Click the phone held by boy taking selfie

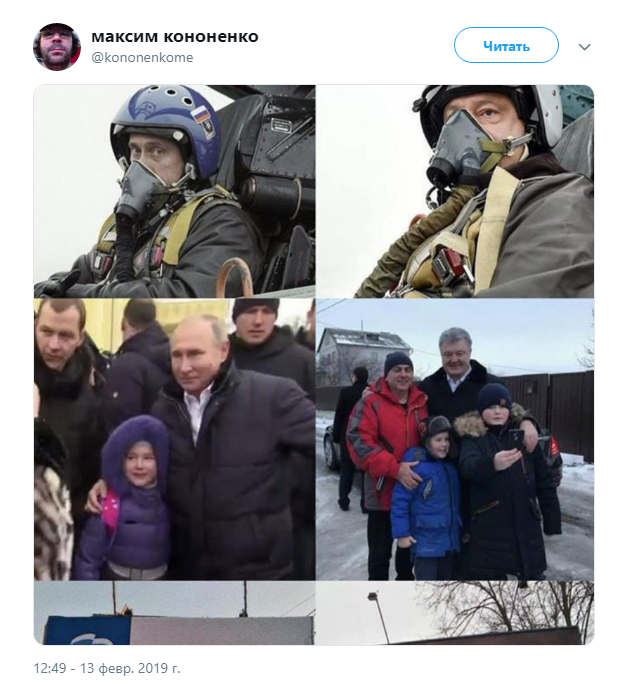516,440
